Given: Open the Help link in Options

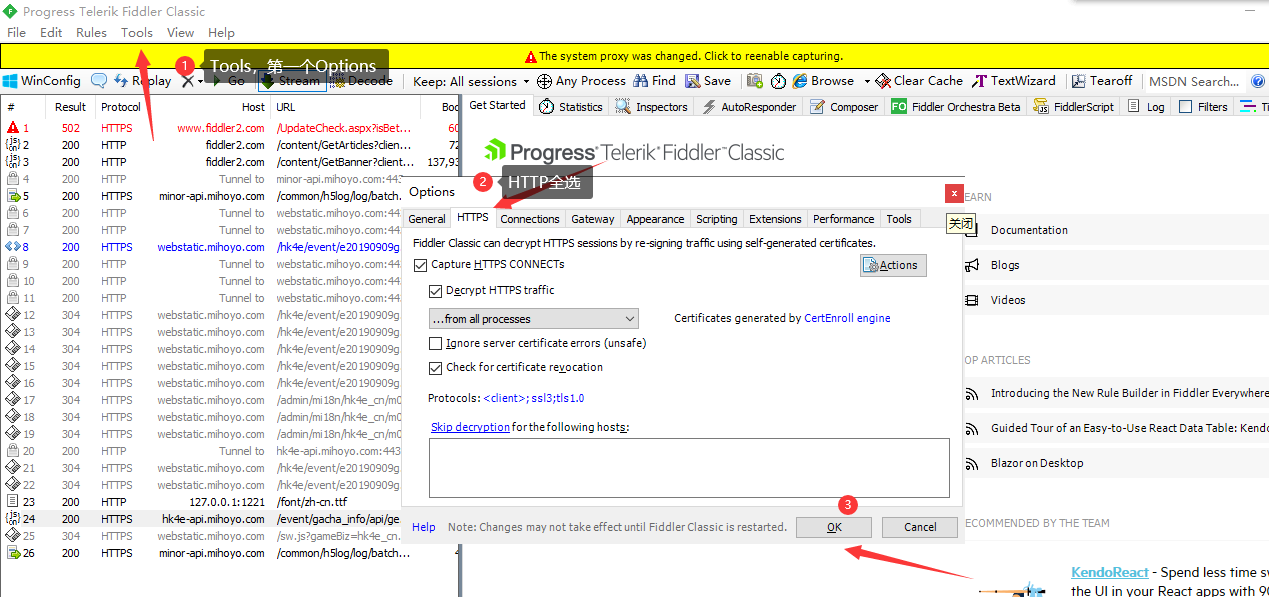Looking at the screenshot, I should (424, 527).
